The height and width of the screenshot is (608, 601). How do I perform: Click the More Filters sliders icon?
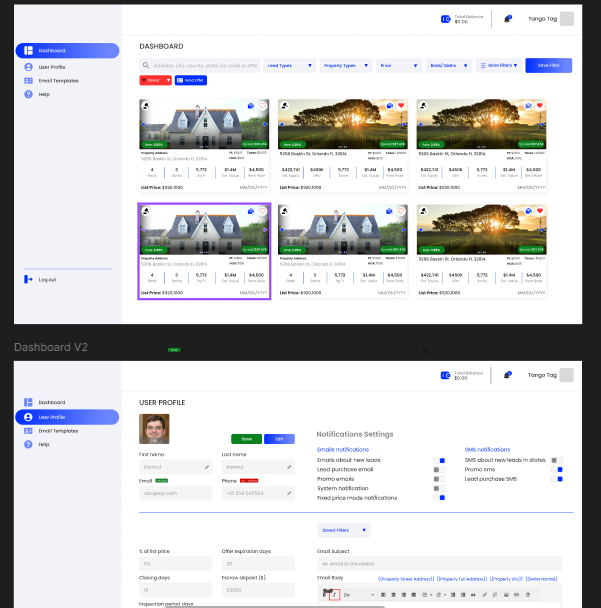point(484,65)
